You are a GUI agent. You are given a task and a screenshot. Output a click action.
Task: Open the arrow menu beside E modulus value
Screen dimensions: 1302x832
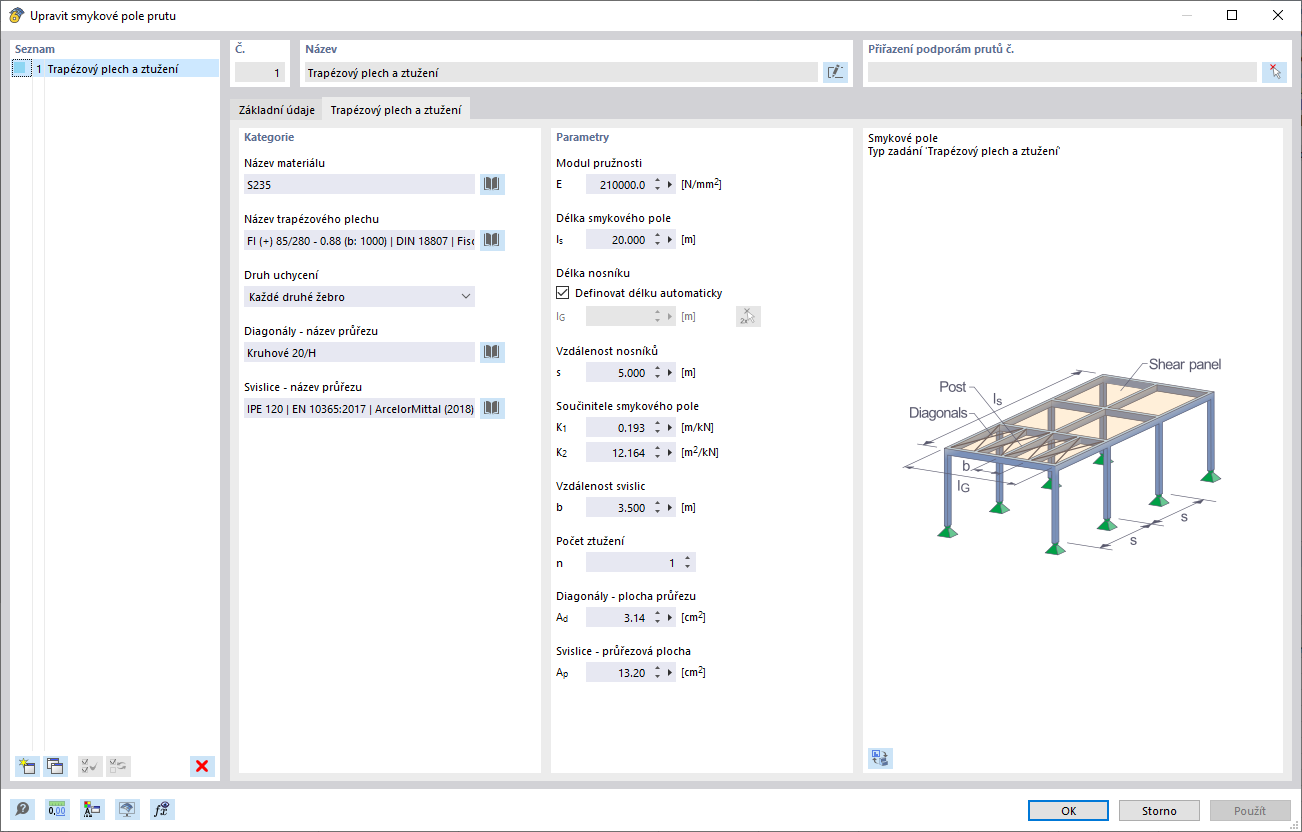click(671, 184)
